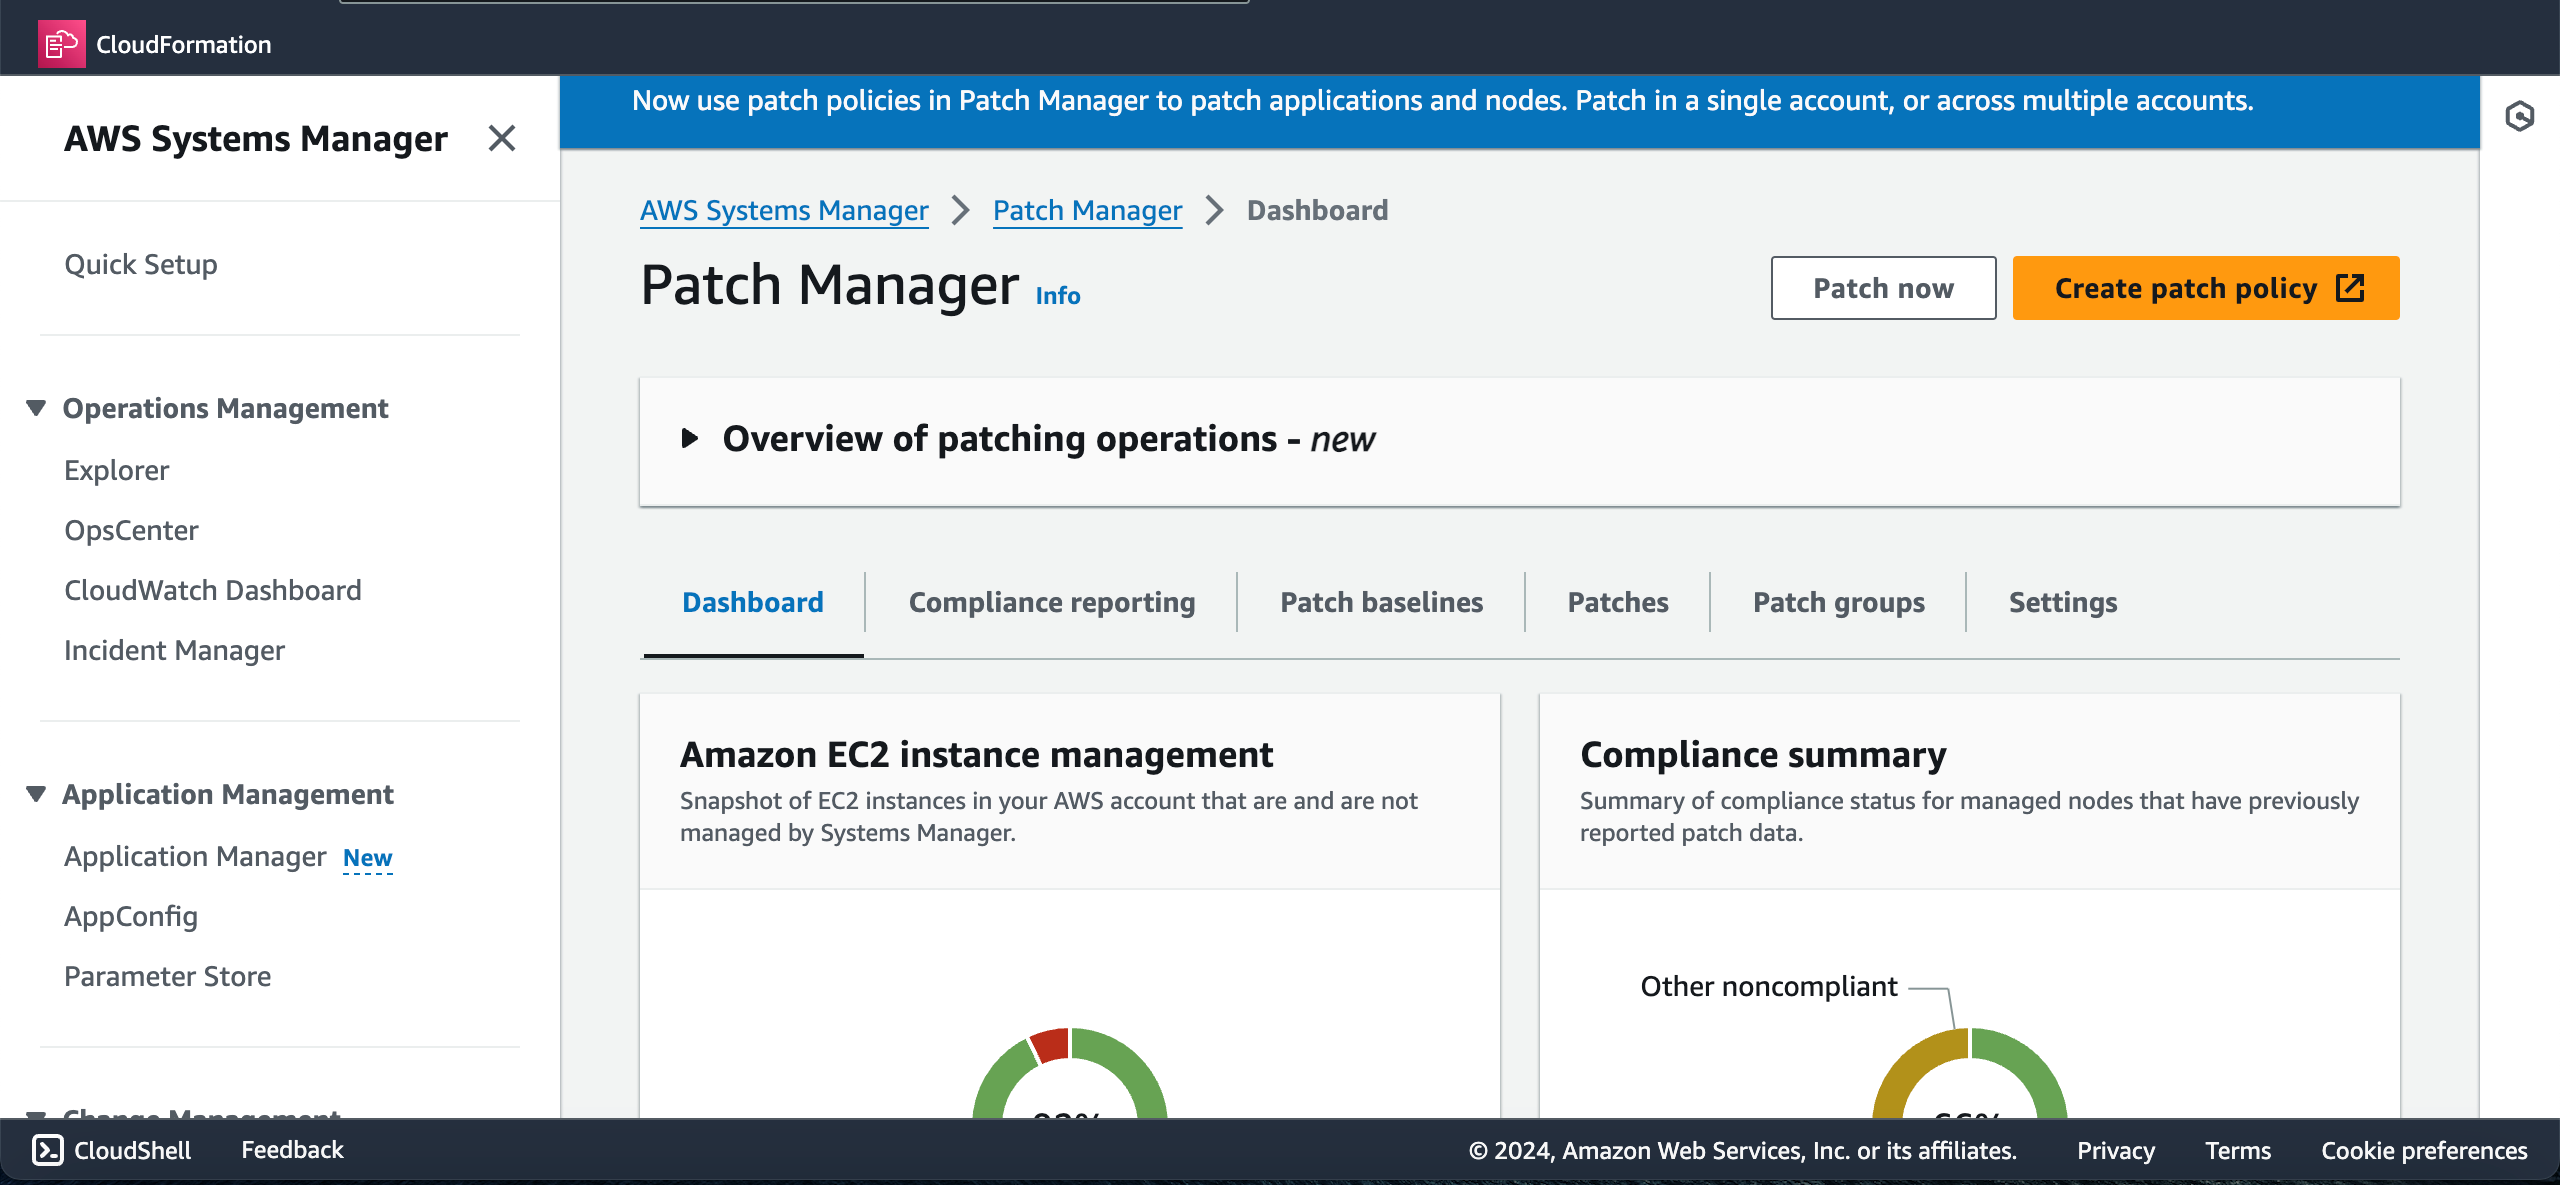Image resolution: width=2560 pixels, height=1185 pixels.
Task: Click the Create patch policy button
Action: tap(2205, 288)
